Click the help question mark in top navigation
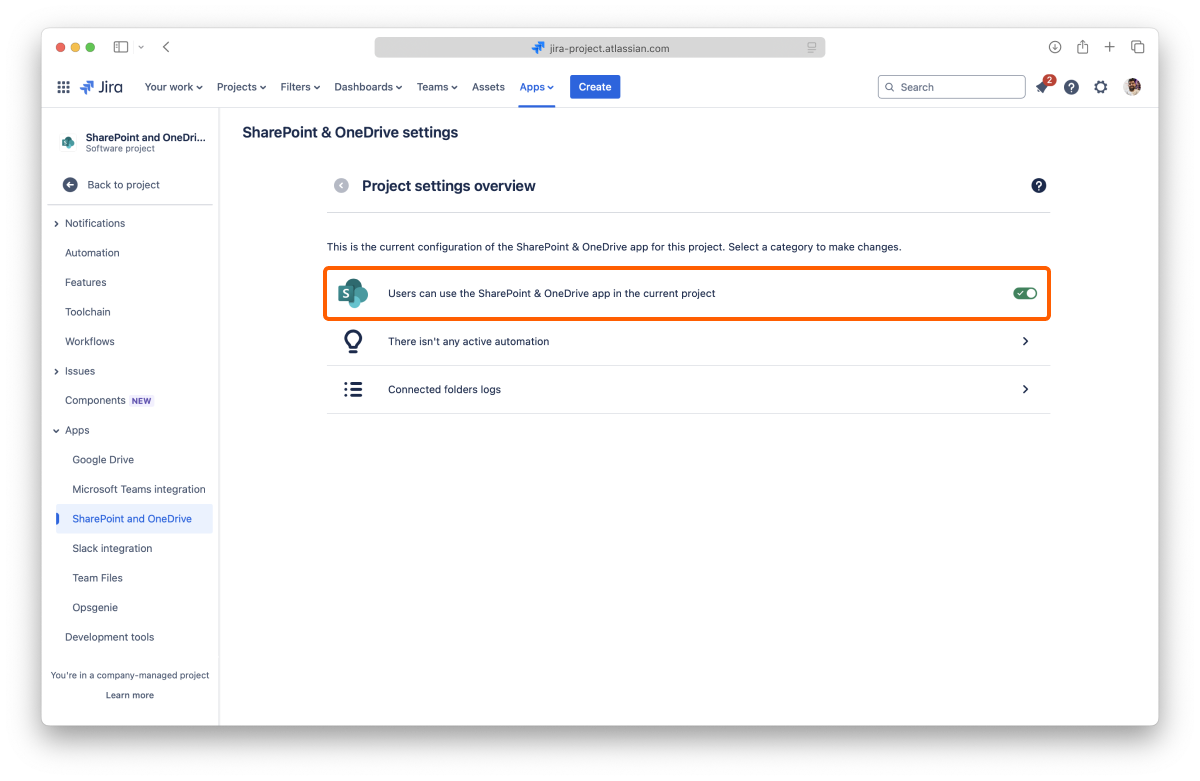This screenshot has height=781, width=1200. pyautogui.click(x=1071, y=87)
